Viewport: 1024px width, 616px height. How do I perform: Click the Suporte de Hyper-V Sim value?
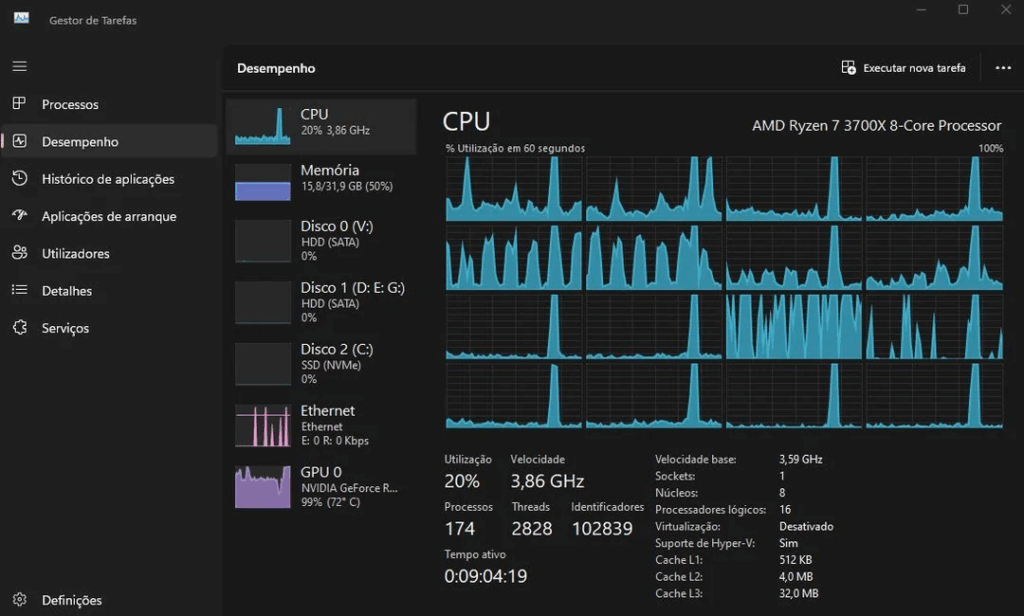(x=788, y=543)
